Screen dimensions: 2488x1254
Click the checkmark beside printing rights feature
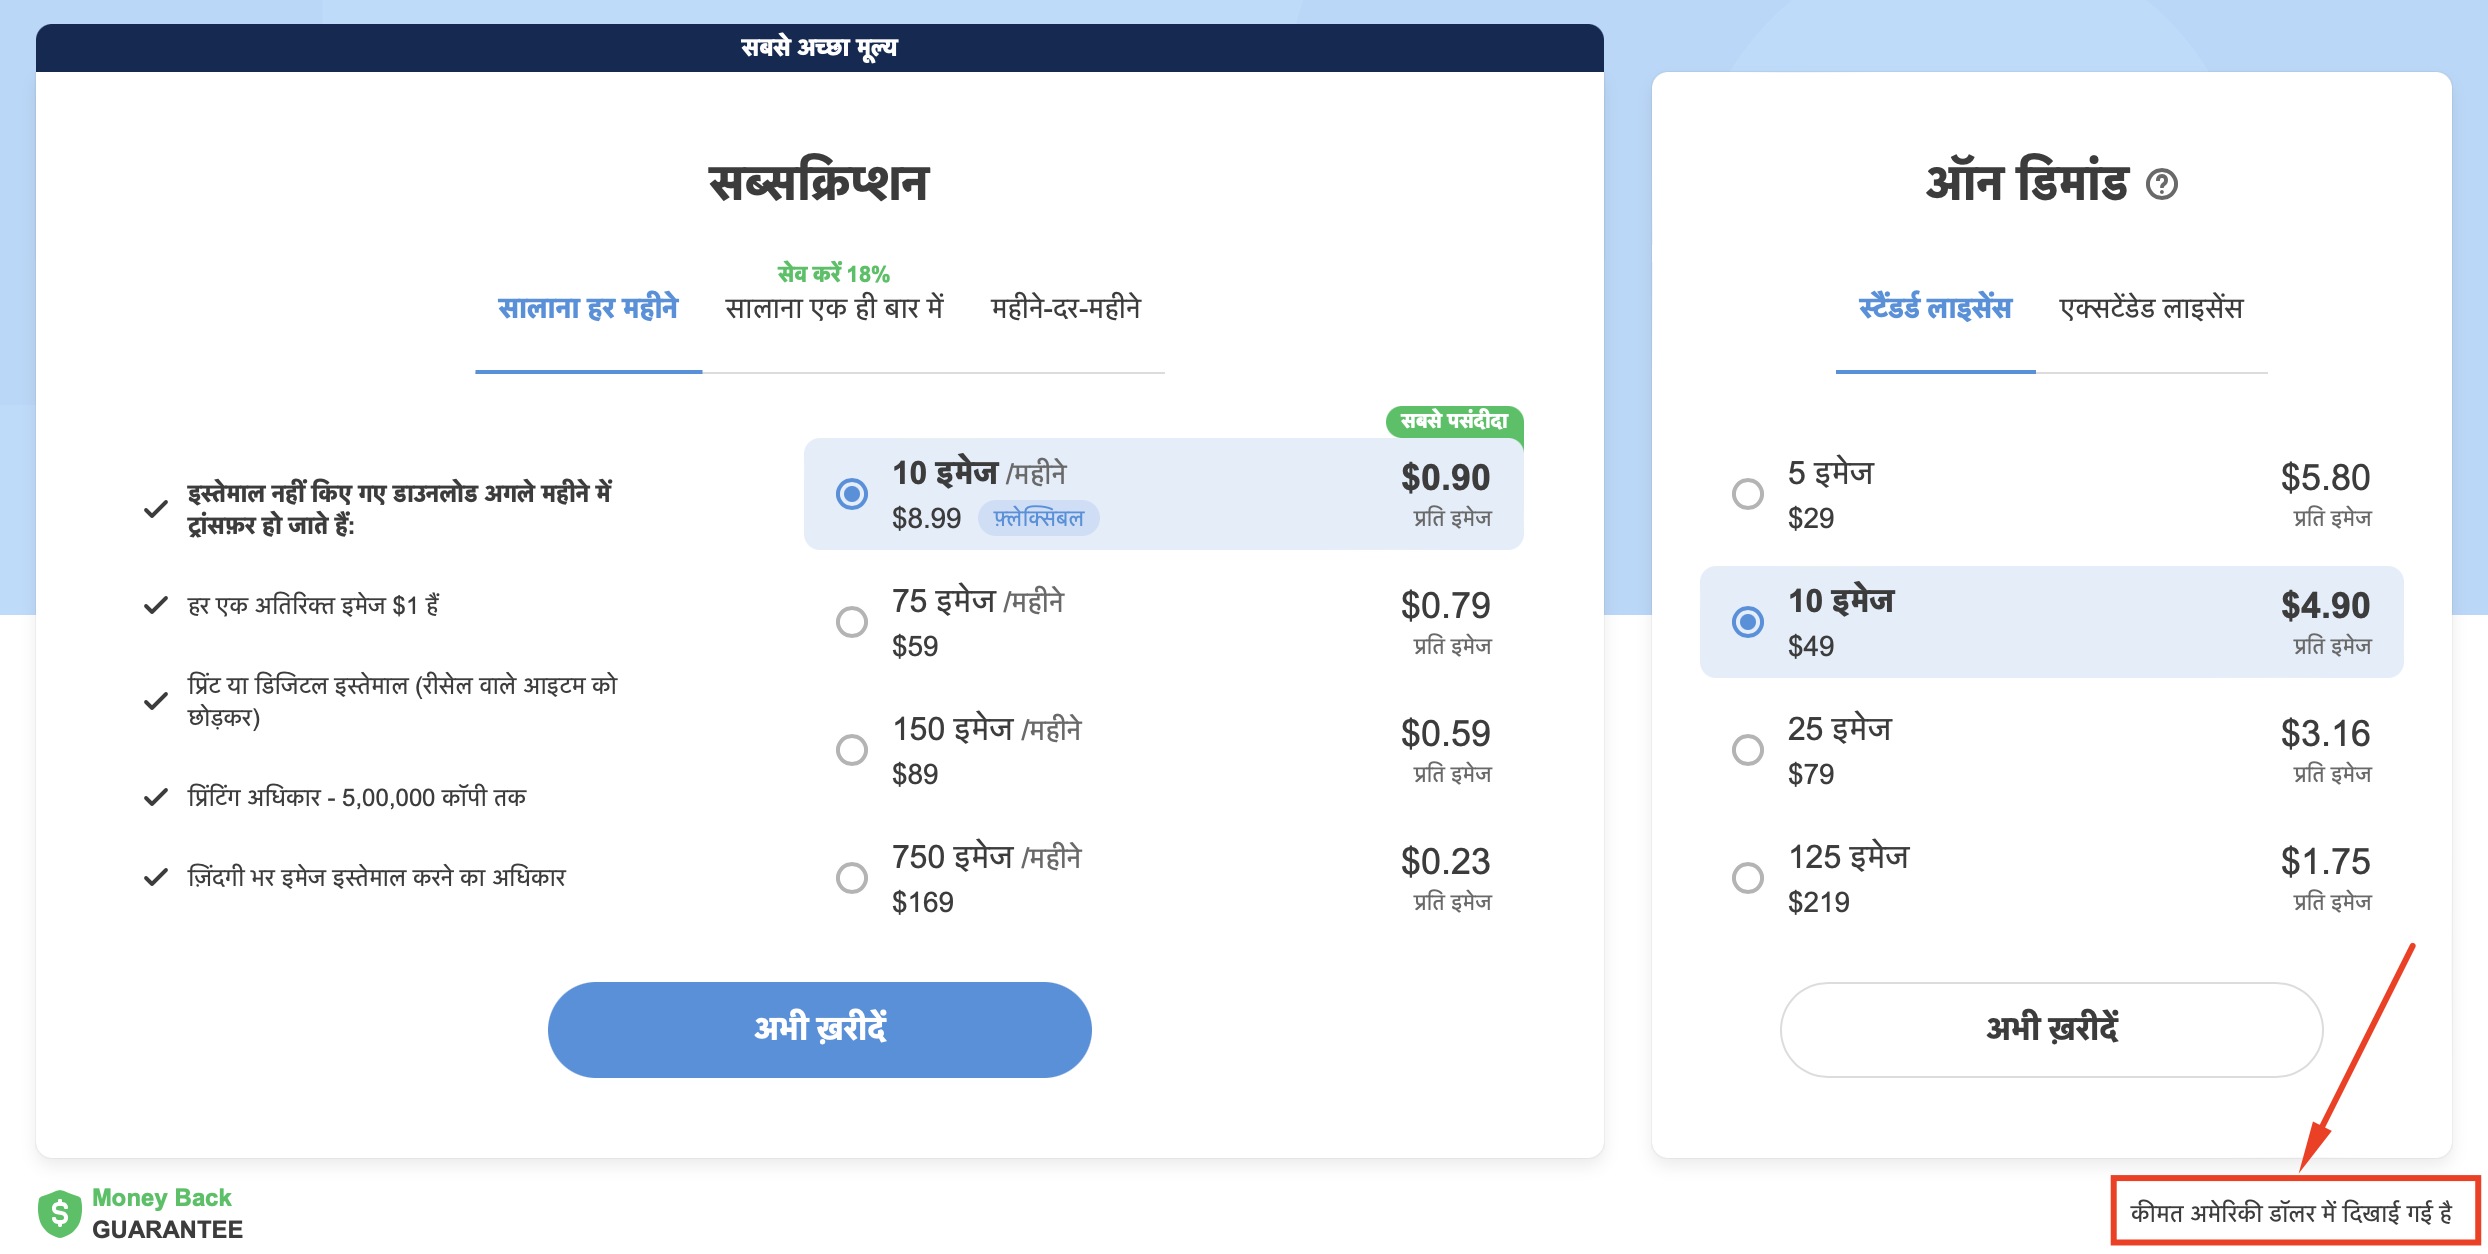pos(155,796)
